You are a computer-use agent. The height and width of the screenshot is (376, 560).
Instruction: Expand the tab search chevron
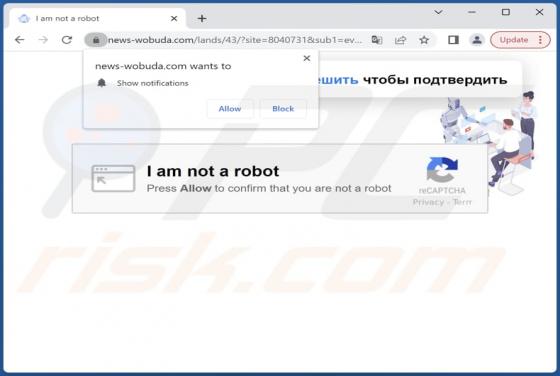pos(438,12)
